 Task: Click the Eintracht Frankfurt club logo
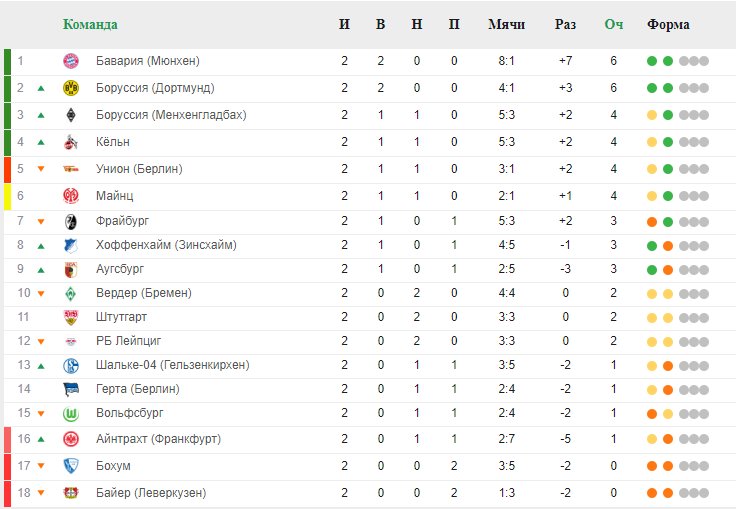point(70,439)
